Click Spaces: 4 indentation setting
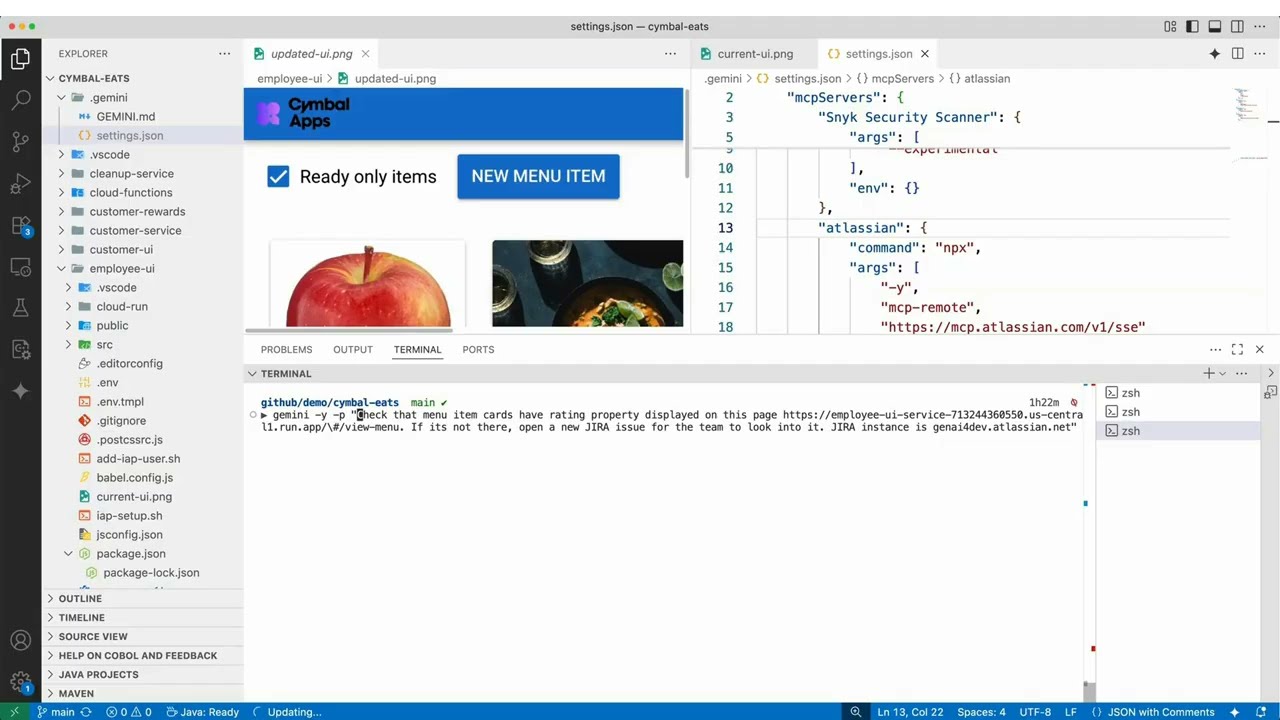 coord(981,712)
